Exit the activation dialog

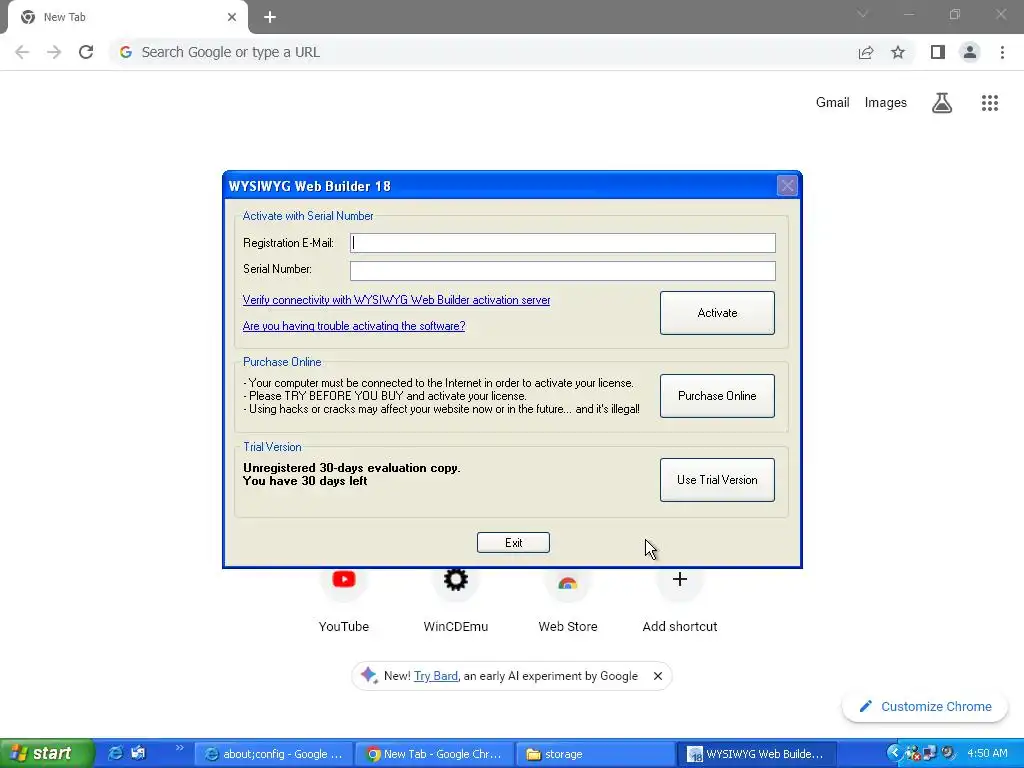(513, 543)
